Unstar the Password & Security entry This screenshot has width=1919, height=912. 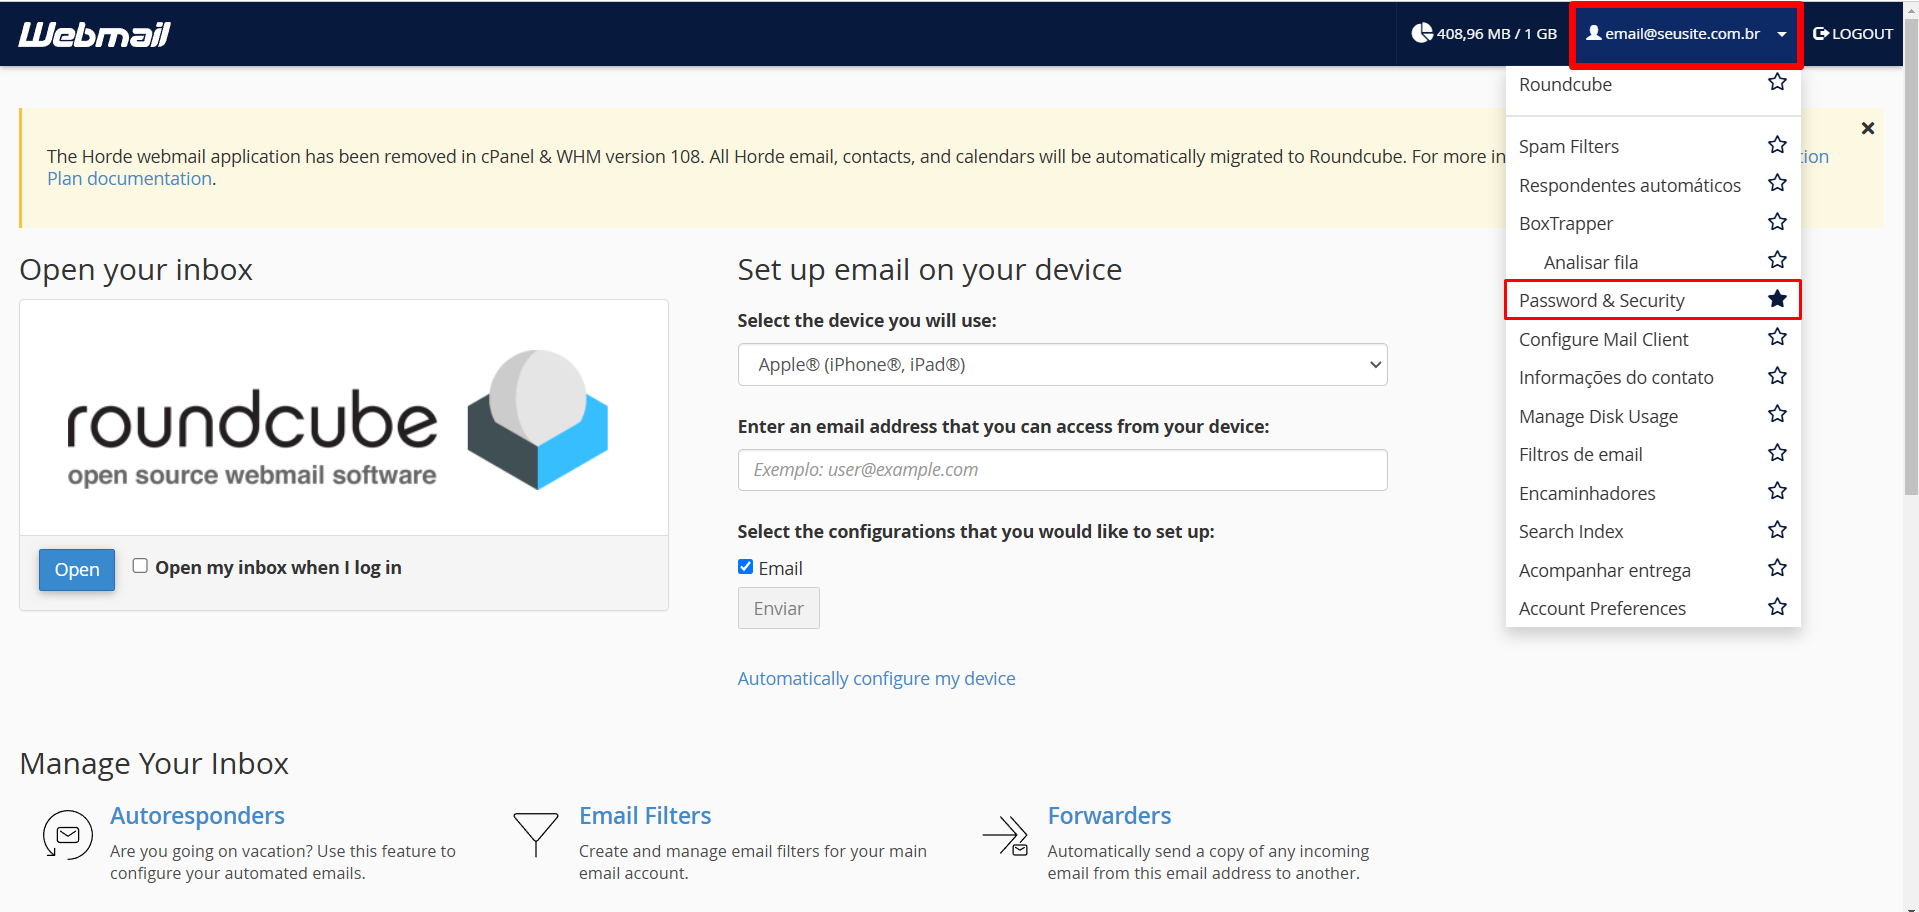tap(1777, 299)
